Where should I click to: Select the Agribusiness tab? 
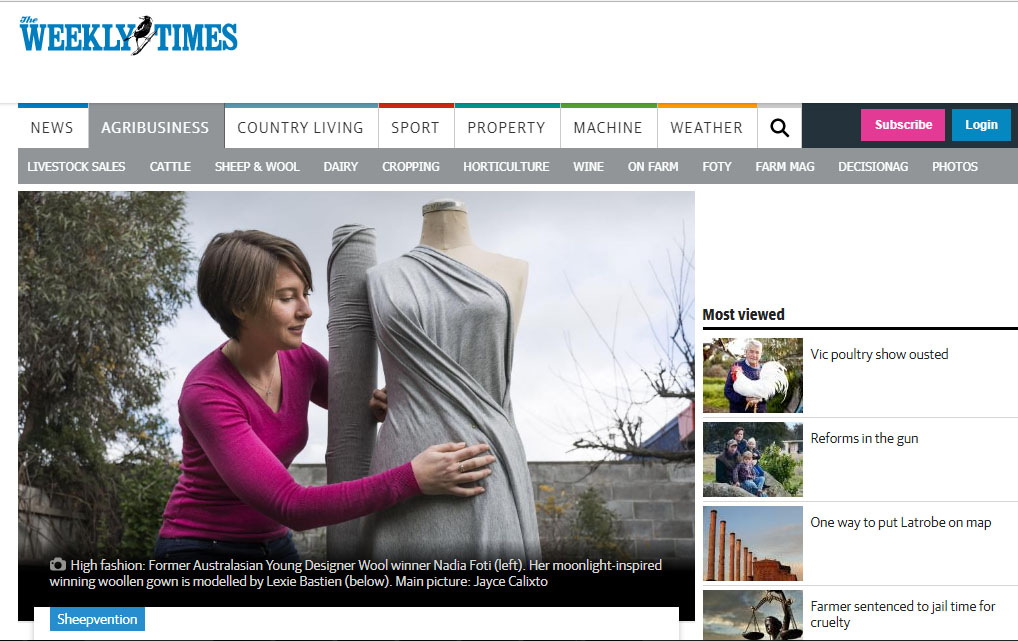[x=156, y=127]
